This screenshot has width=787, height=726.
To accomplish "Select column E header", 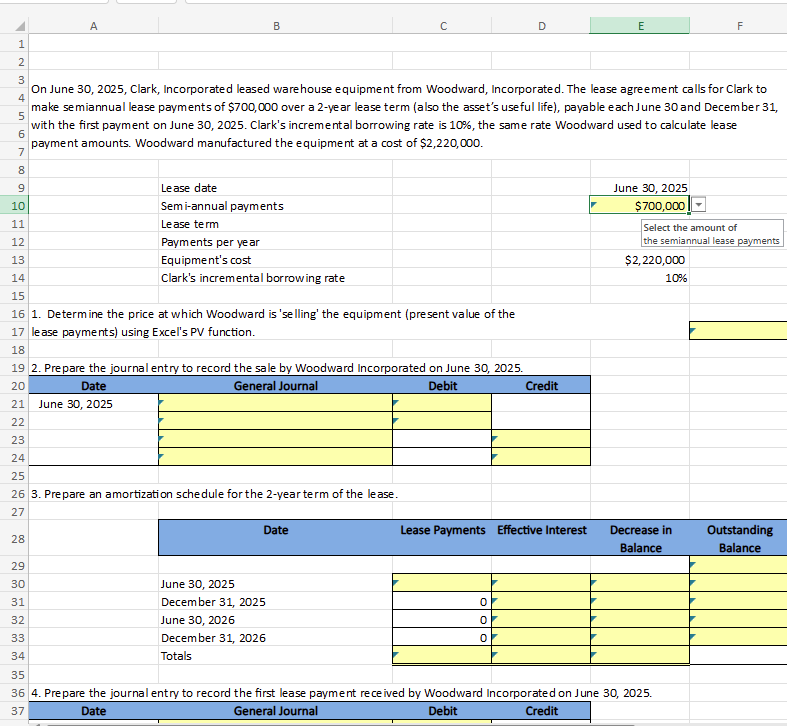I will 640,26.
